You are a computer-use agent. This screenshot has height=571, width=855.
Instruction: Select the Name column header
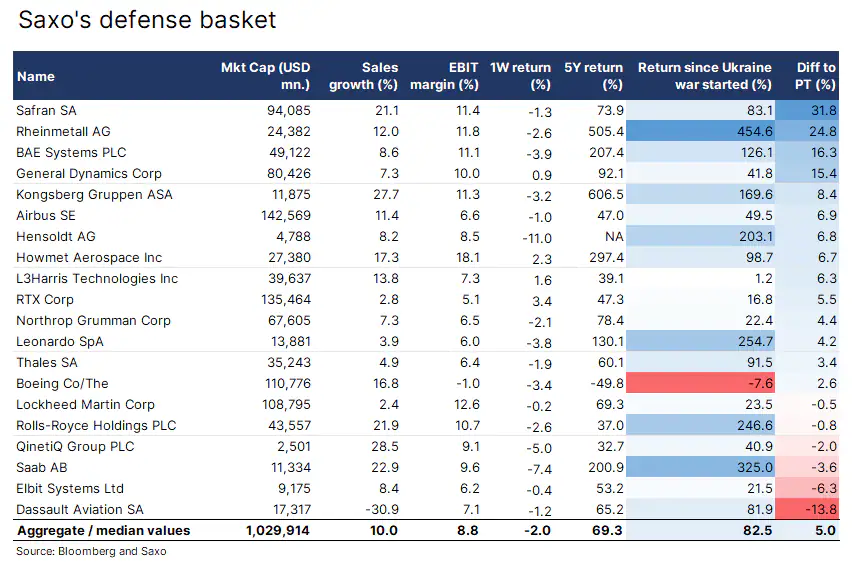36,76
